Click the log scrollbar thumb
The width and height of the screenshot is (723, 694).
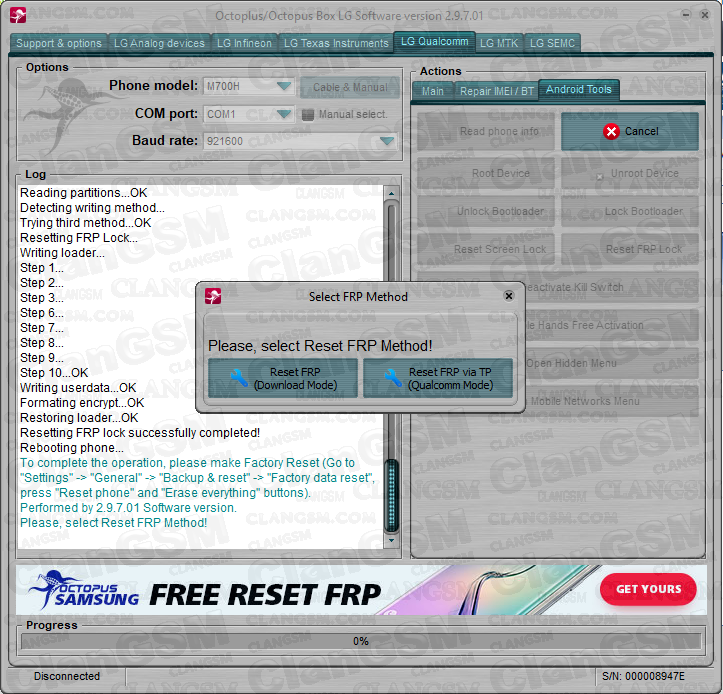pyautogui.click(x=391, y=495)
